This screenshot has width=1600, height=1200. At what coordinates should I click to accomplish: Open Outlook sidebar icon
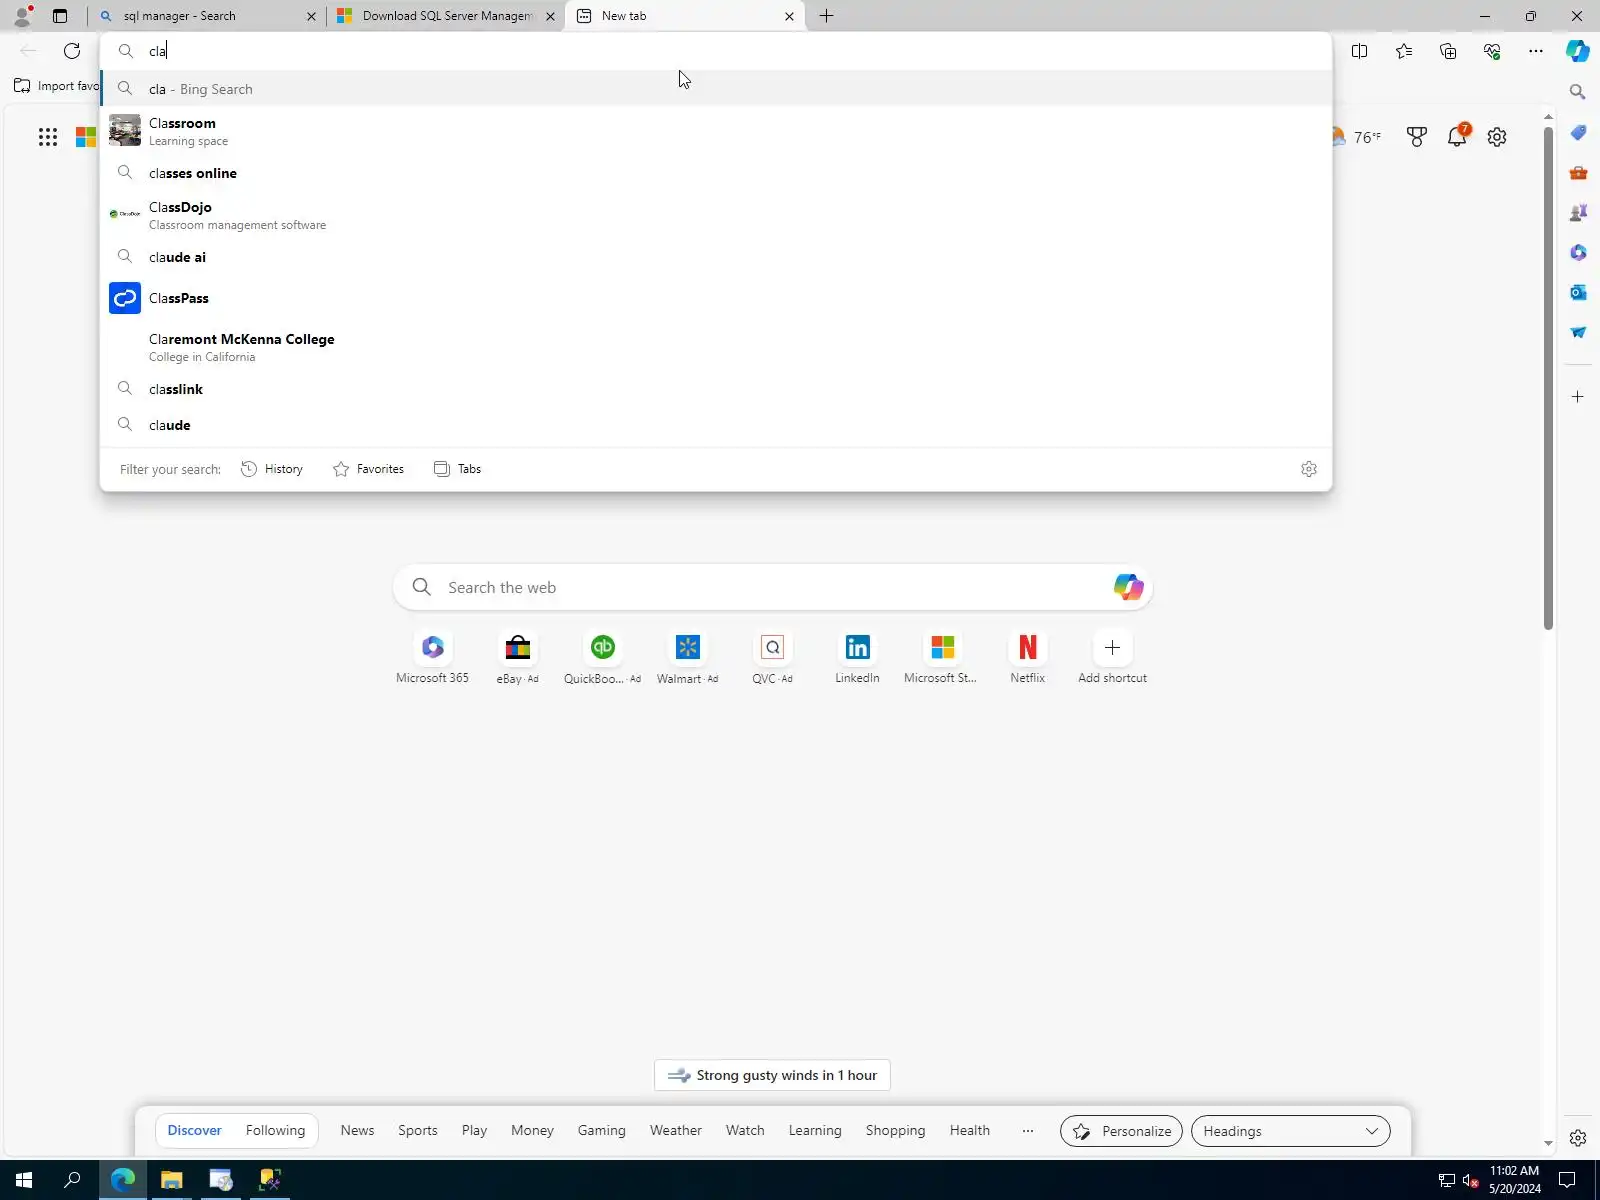click(1578, 293)
